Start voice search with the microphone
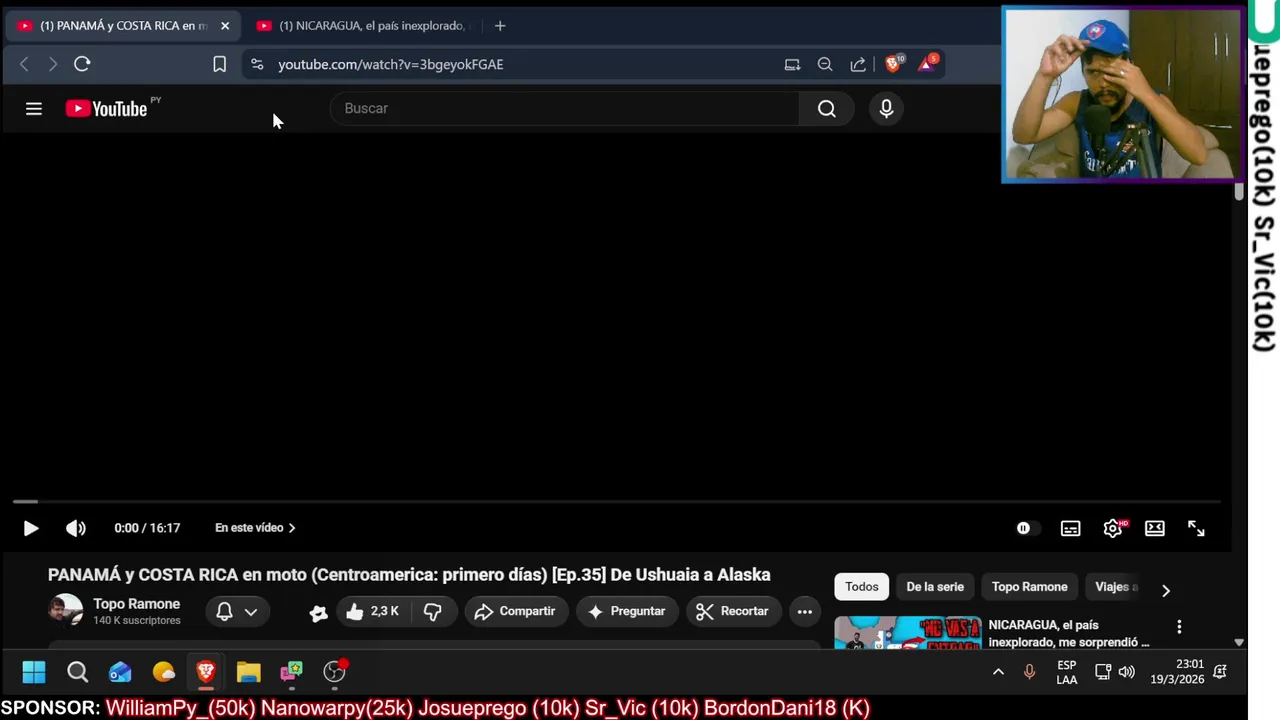This screenshot has height=720, width=1280. point(886,108)
